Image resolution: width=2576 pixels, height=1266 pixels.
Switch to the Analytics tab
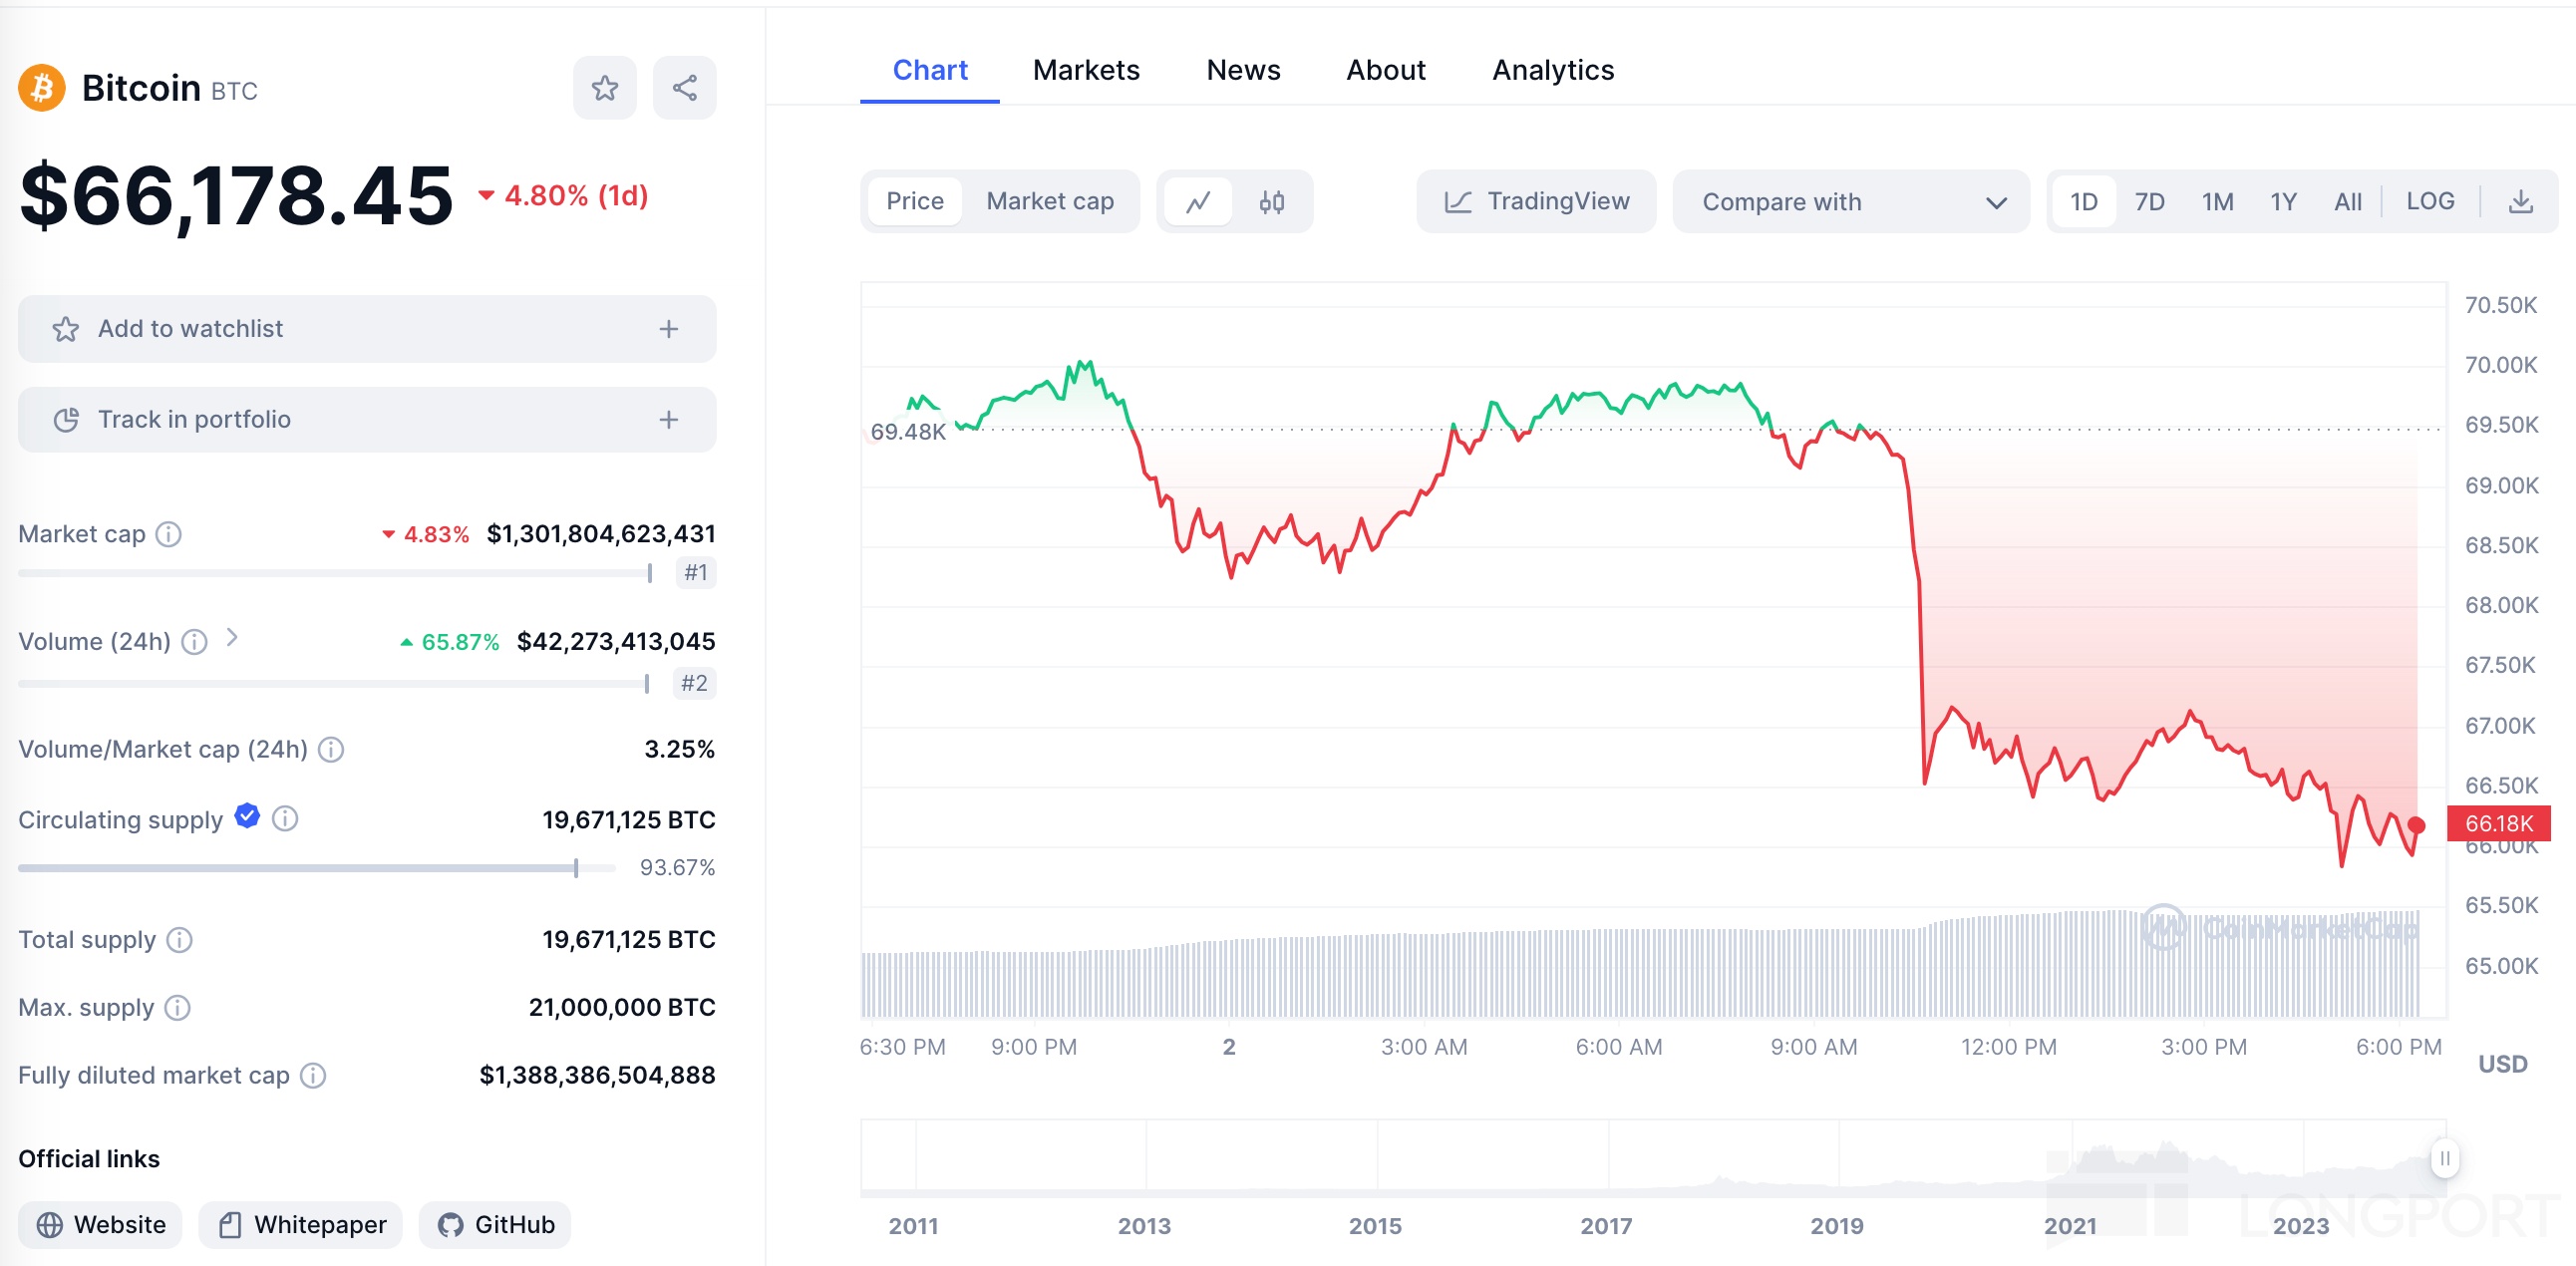tap(1552, 70)
